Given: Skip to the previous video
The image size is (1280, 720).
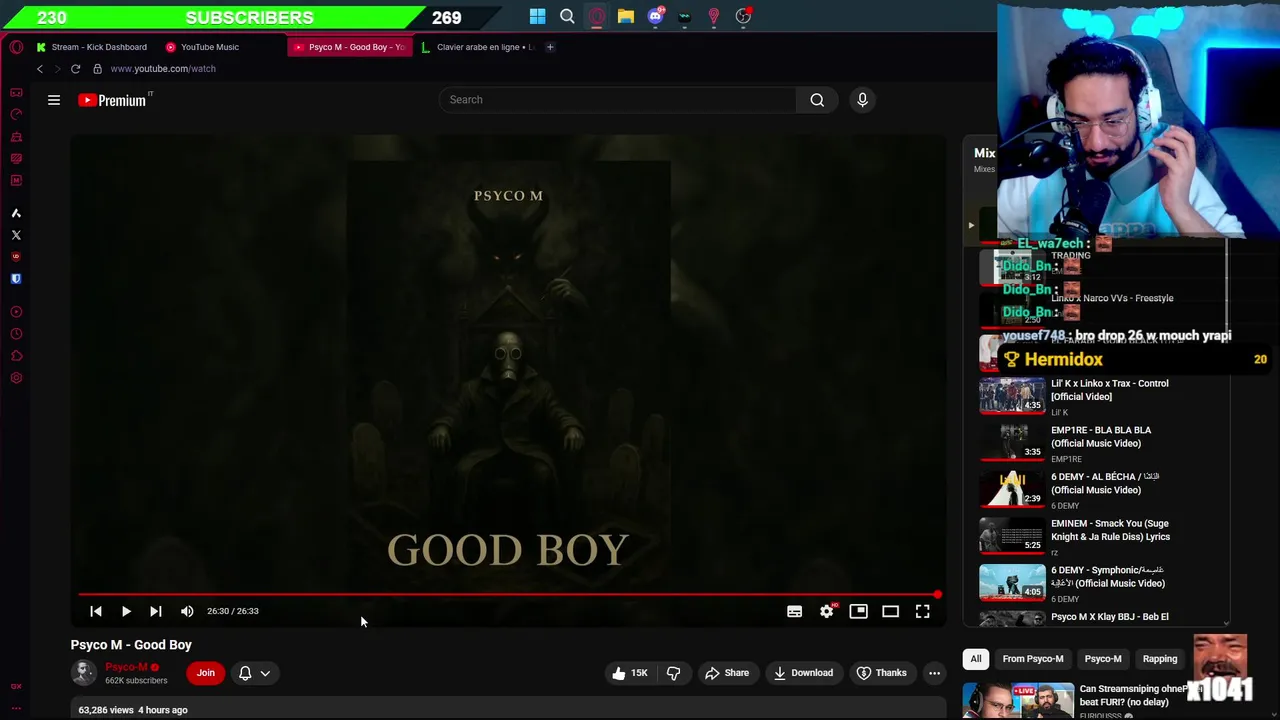Looking at the screenshot, I should [x=96, y=611].
